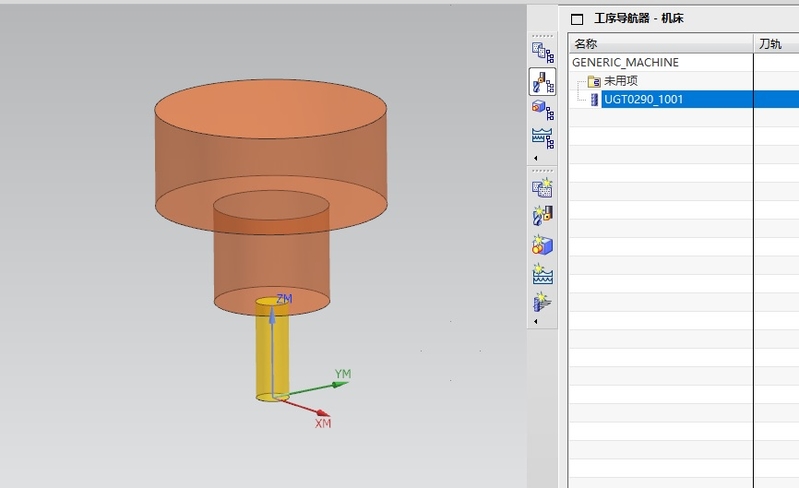Select the Machine Tool View icon
The width and height of the screenshot is (799, 488).
(x=542, y=81)
